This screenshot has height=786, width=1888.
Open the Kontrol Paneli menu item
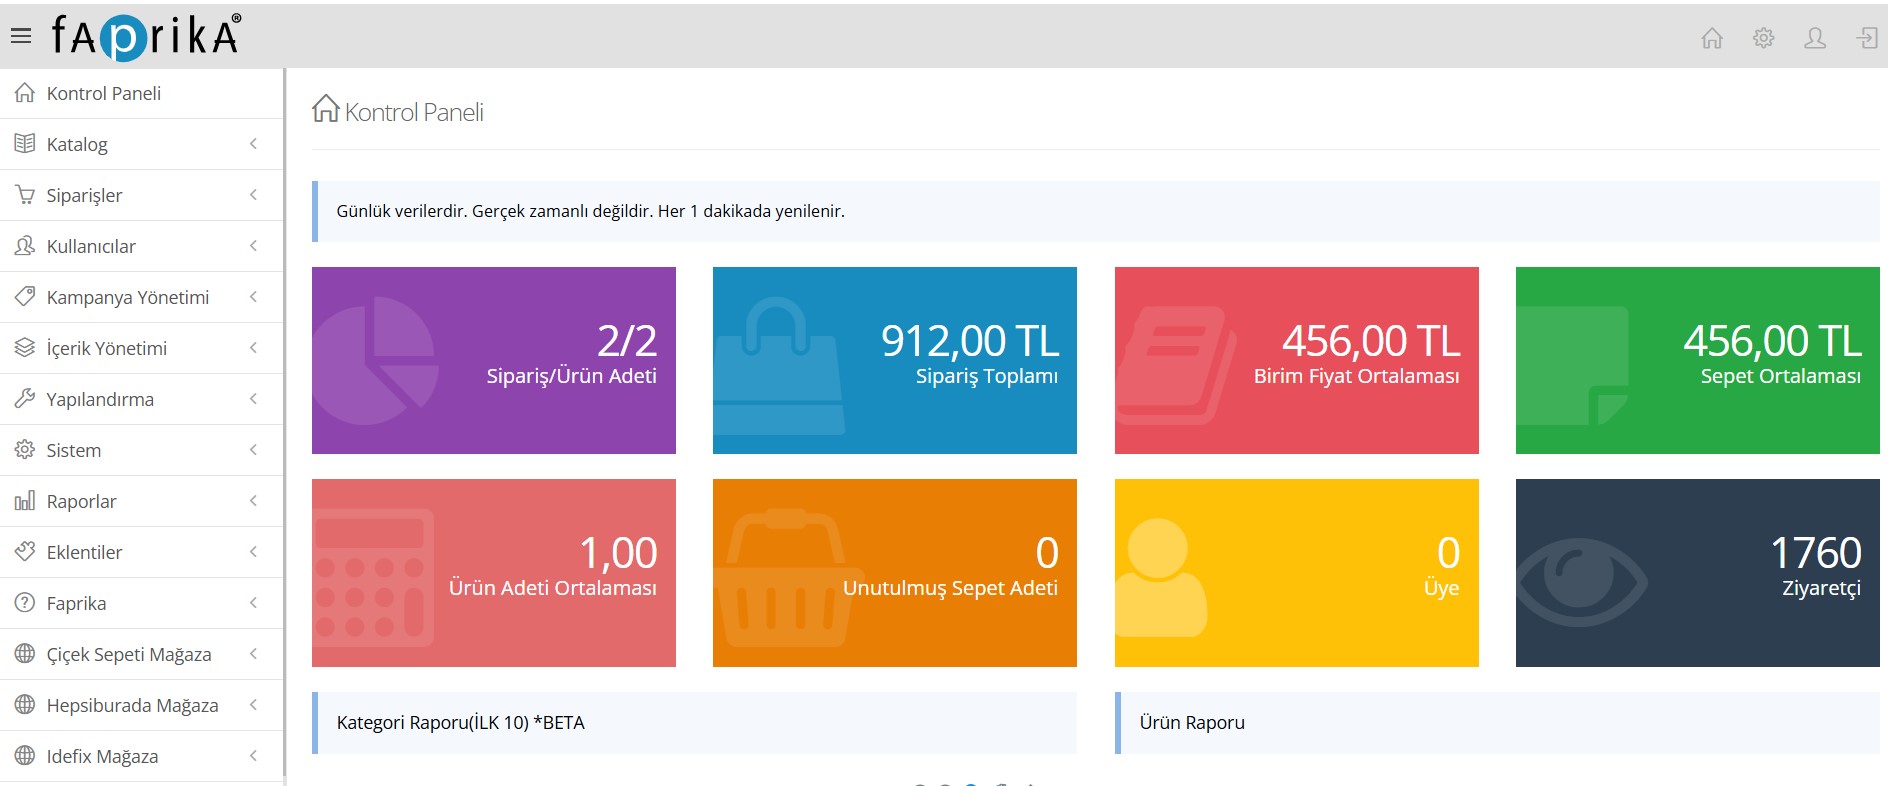(x=142, y=93)
